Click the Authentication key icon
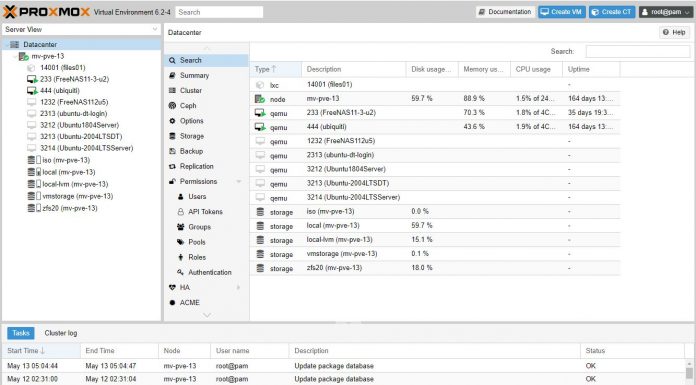 [x=181, y=272]
